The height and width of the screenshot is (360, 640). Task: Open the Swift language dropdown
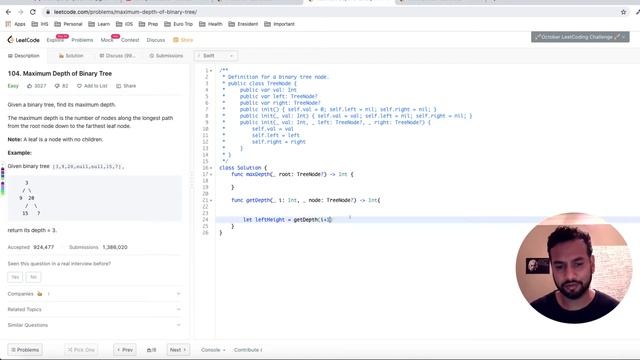[x=216, y=56]
